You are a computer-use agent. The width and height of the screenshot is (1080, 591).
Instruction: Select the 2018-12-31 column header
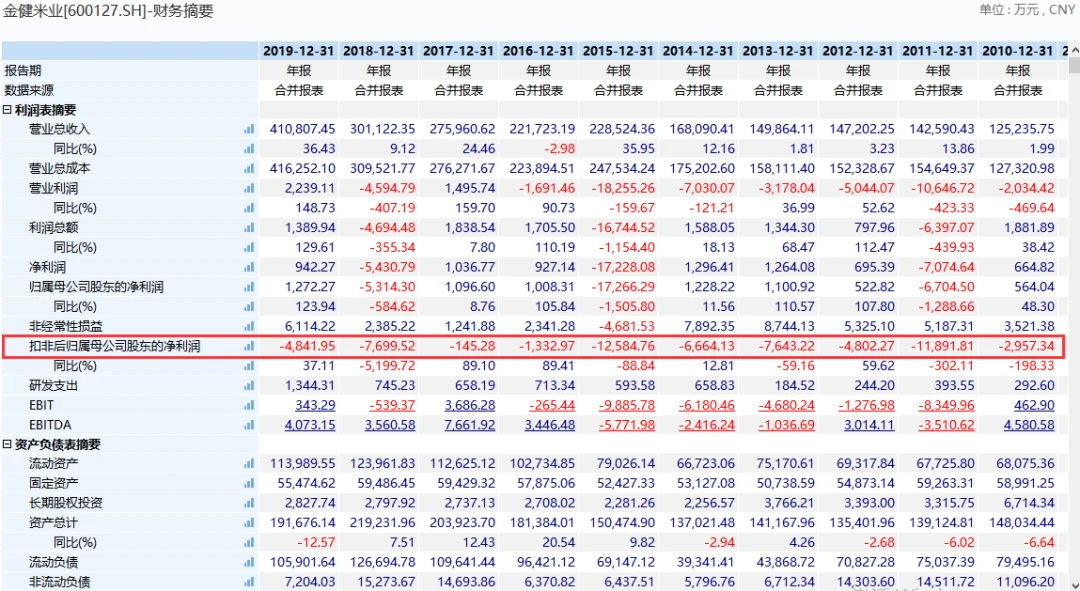point(378,51)
